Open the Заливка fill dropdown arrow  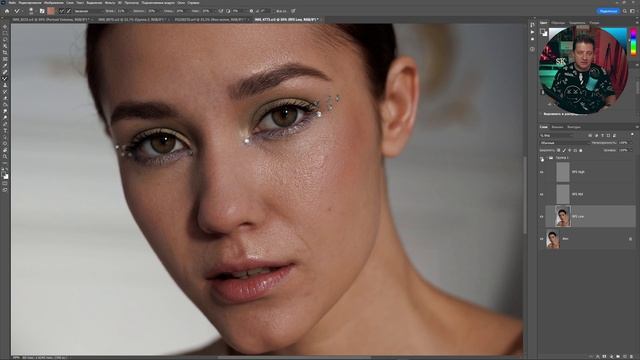[x=631, y=150]
